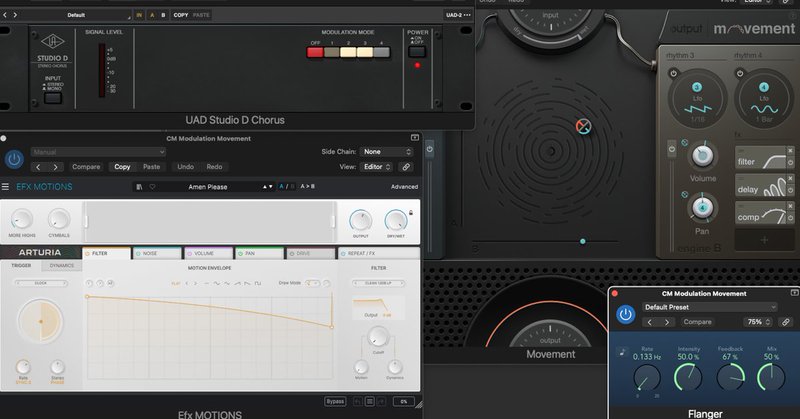Select modulation mode OFF red button
The image size is (800, 419).
point(315,52)
